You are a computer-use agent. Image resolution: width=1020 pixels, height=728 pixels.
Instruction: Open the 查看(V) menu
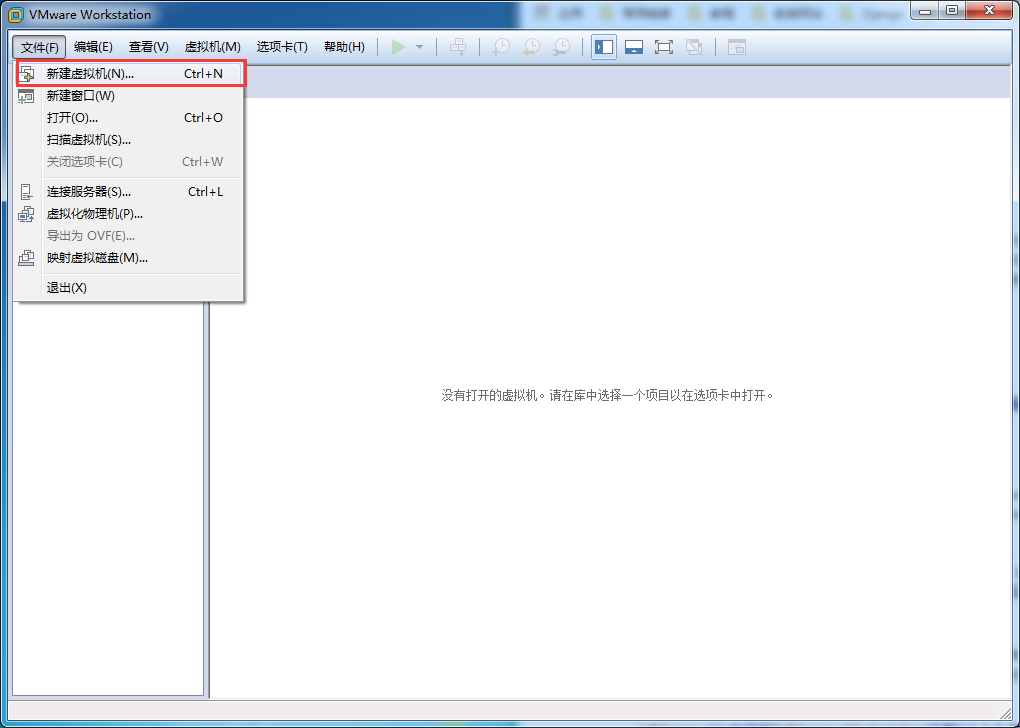click(x=148, y=47)
